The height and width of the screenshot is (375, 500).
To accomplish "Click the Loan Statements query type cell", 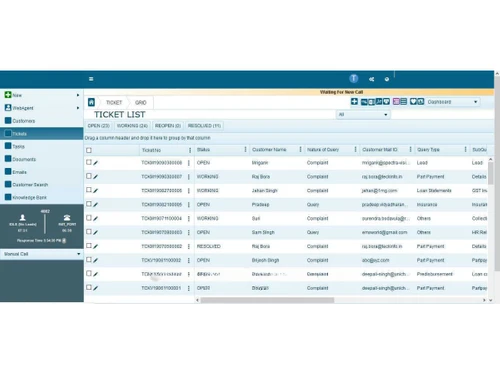I will point(434,191).
